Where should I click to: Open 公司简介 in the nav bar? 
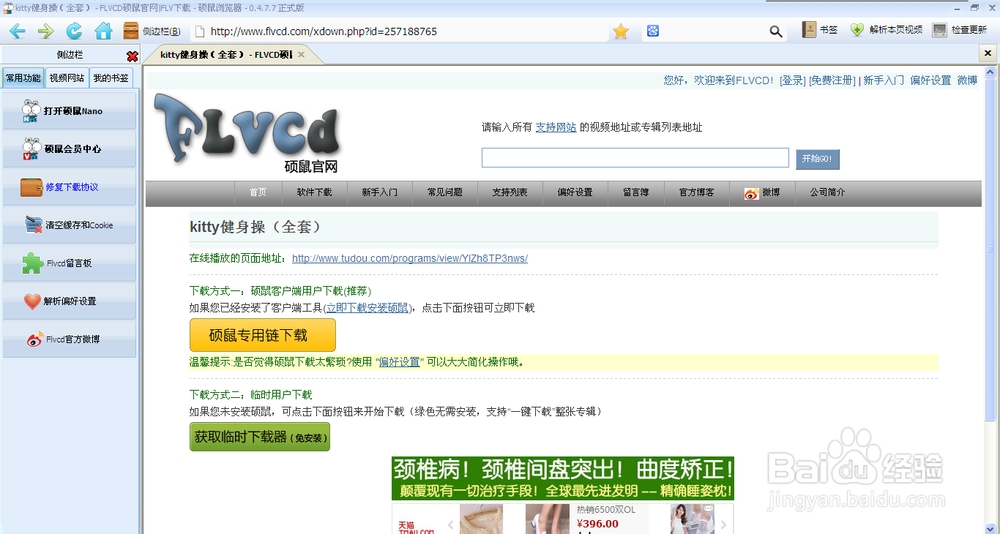[x=827, y=193]
